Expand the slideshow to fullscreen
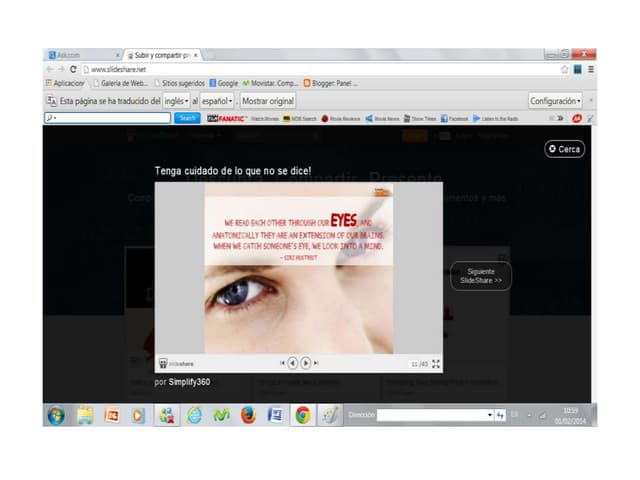640x480 pixels. click(x=435, y=364)
